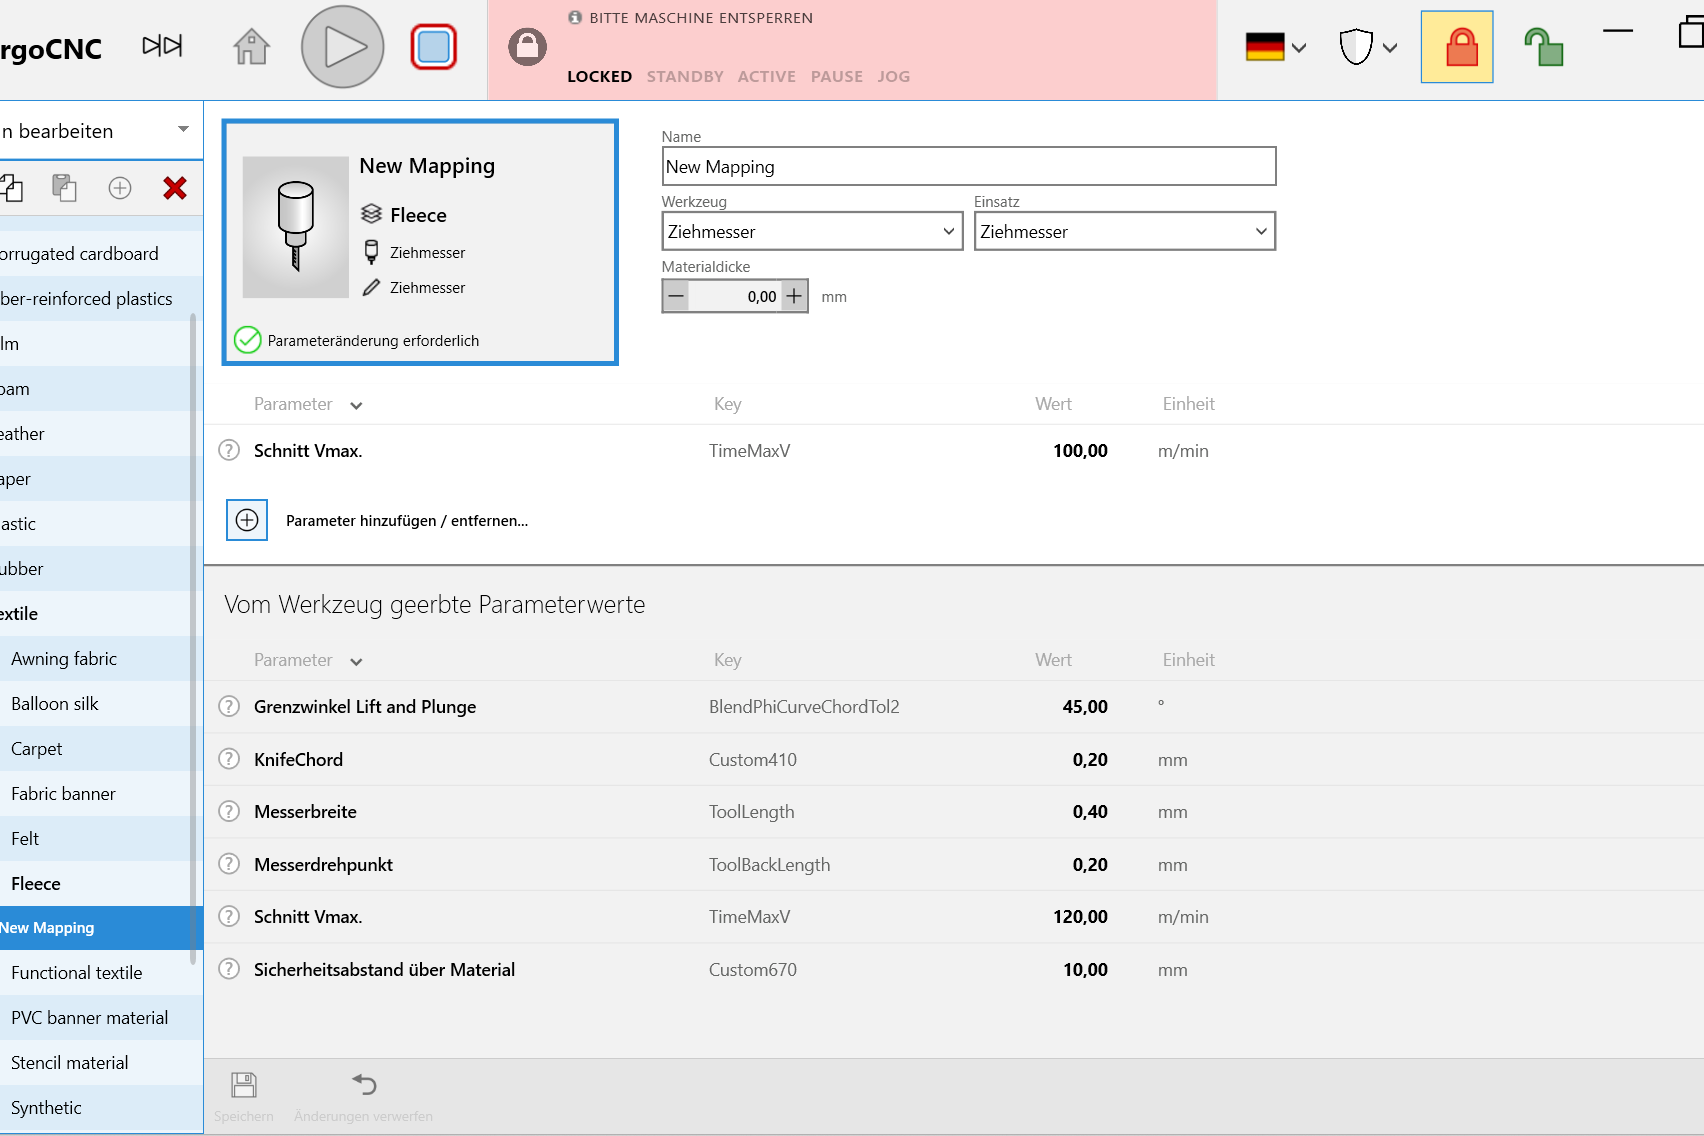Open the Werkzeug dropdown
Image resolution: width=1704 pixels, height=1136 pixels.
pyautogui.click(x=812, y=231)
